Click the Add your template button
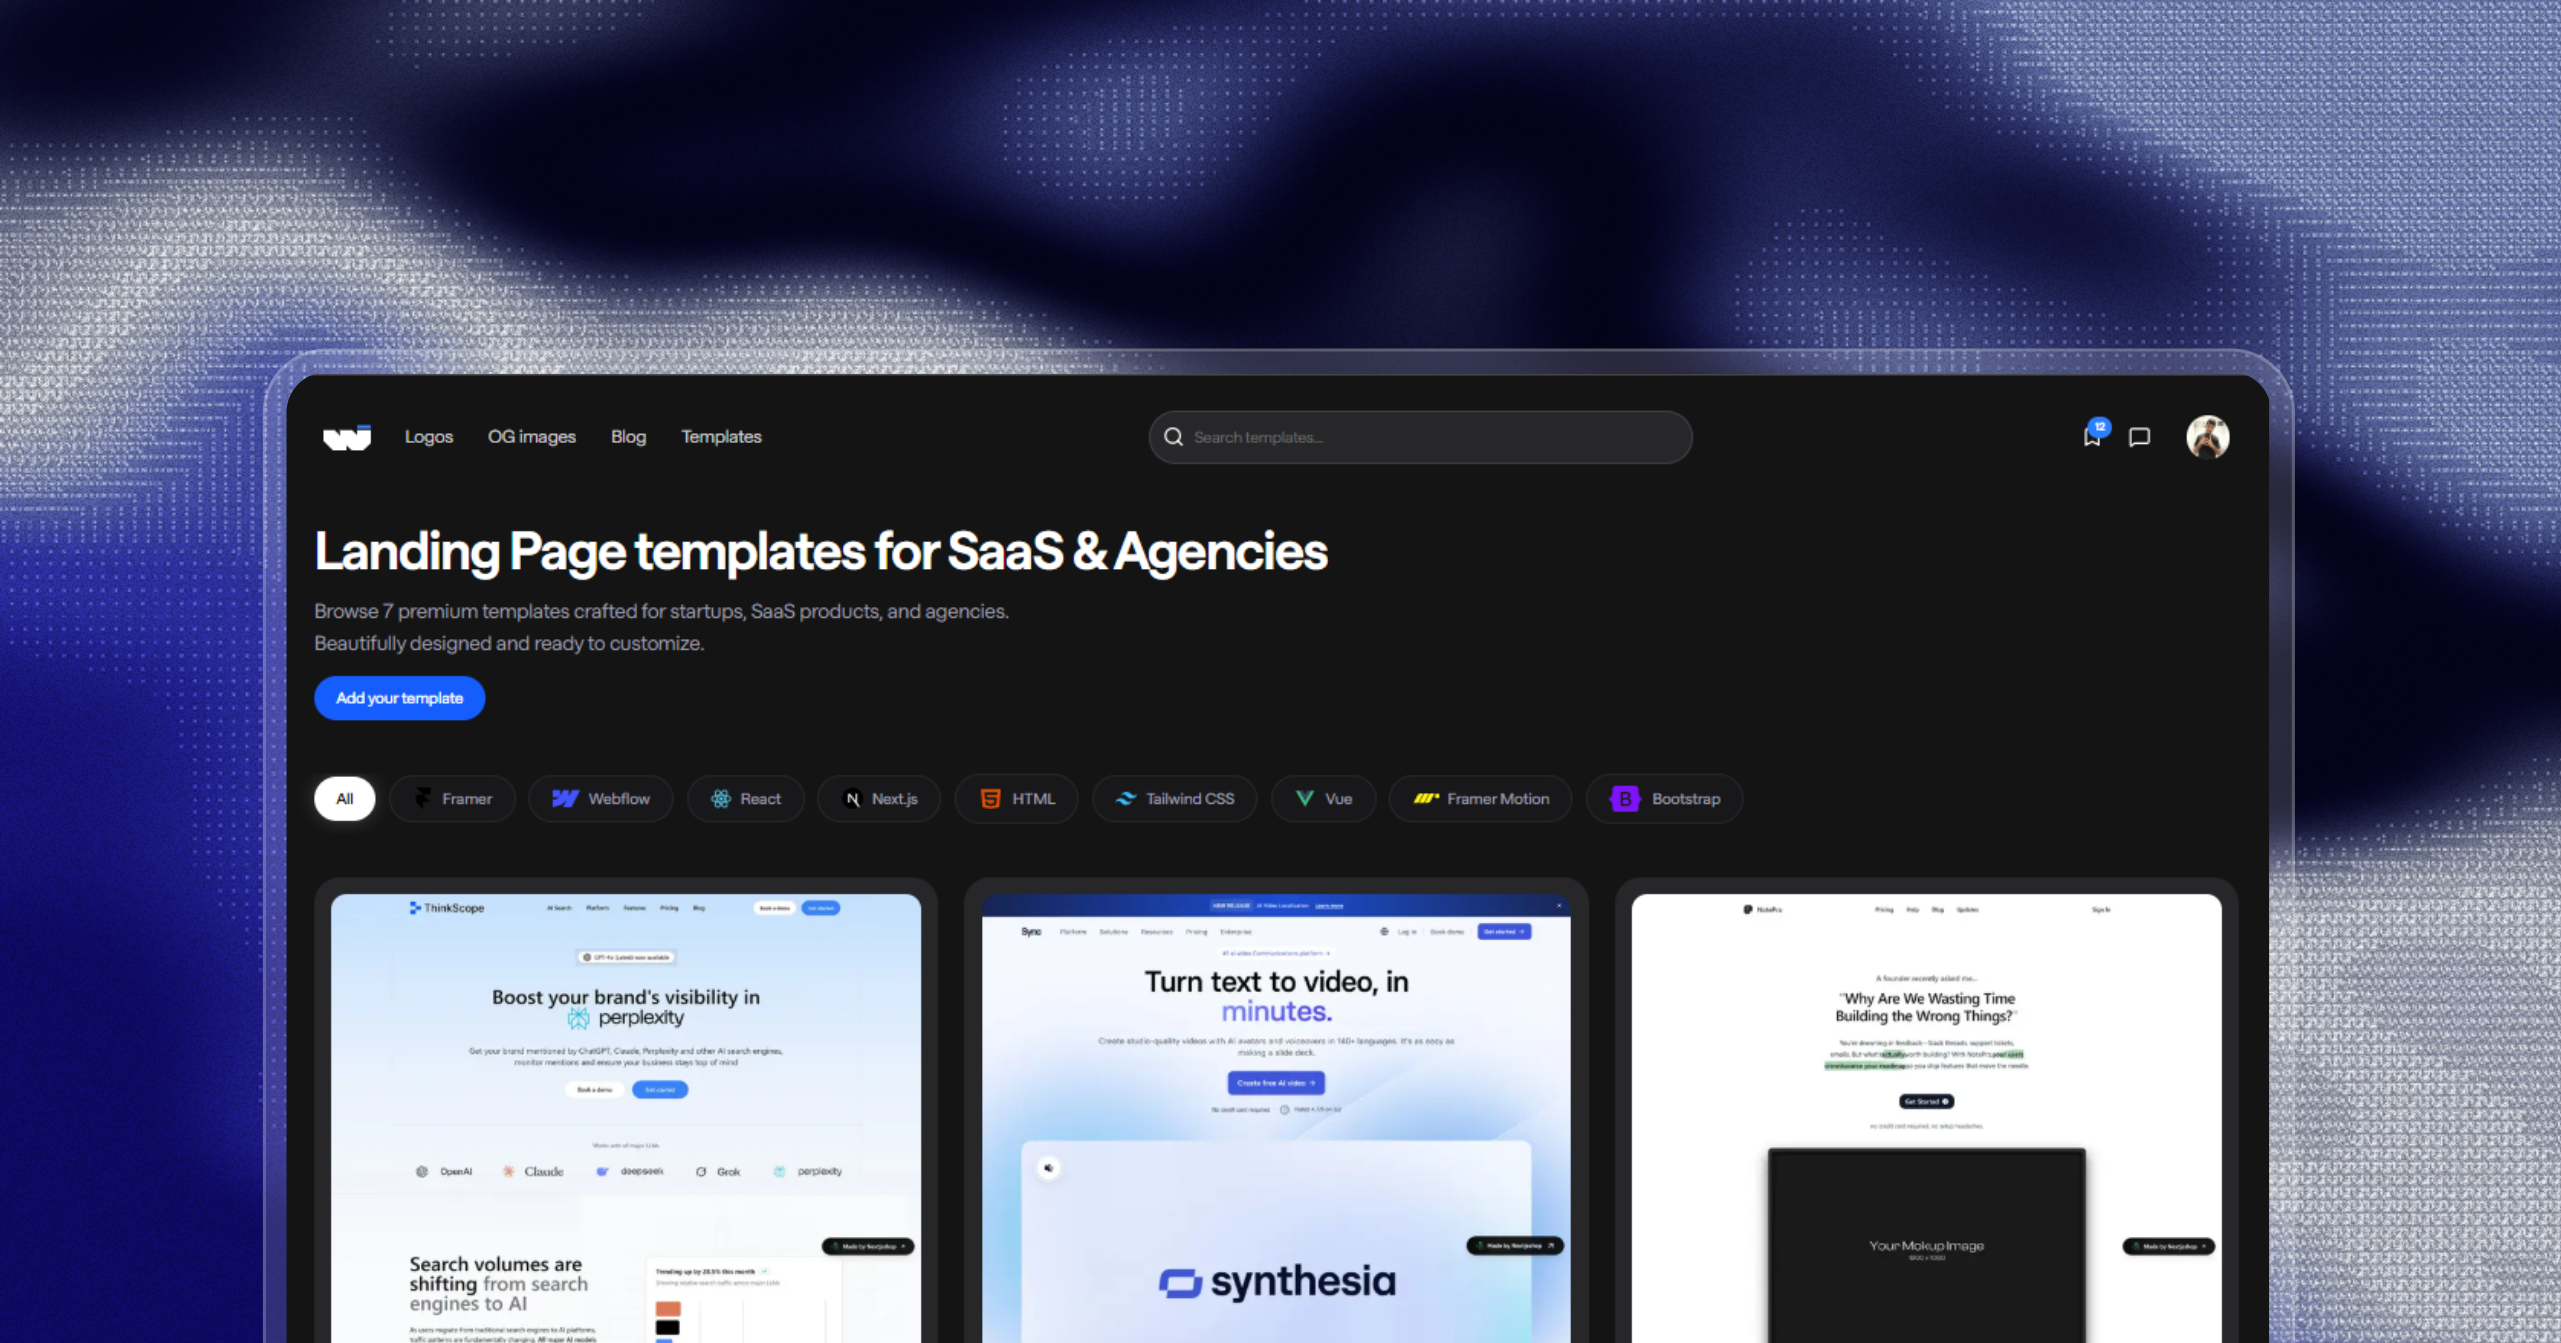This screenshot has height=1343, width=2561. tap(399, 698)
